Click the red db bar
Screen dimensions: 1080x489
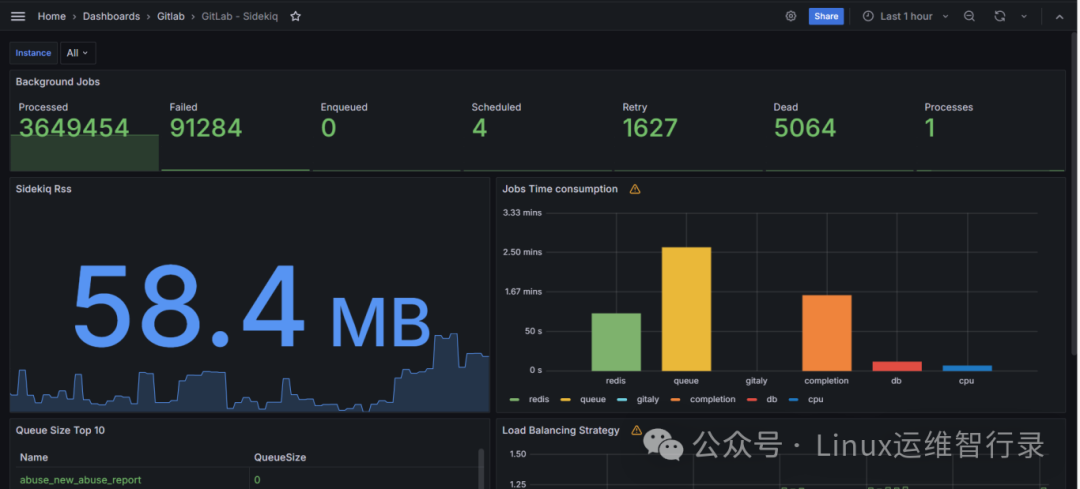click(x=897, y=366)
